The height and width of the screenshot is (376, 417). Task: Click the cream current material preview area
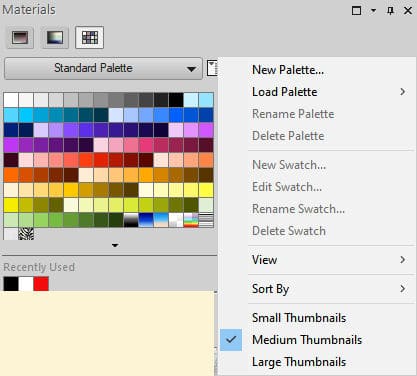click(x=107, y=333)
